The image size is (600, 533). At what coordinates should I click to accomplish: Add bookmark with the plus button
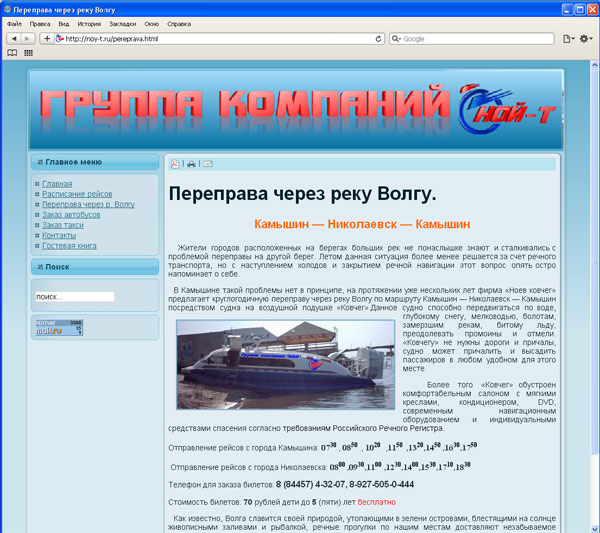pos(47,39)
